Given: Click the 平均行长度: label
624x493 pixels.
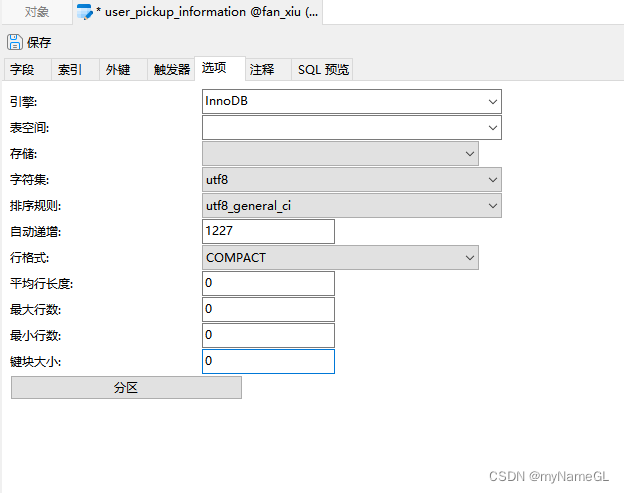Looking at the screenshot, I should coord(41,283).
